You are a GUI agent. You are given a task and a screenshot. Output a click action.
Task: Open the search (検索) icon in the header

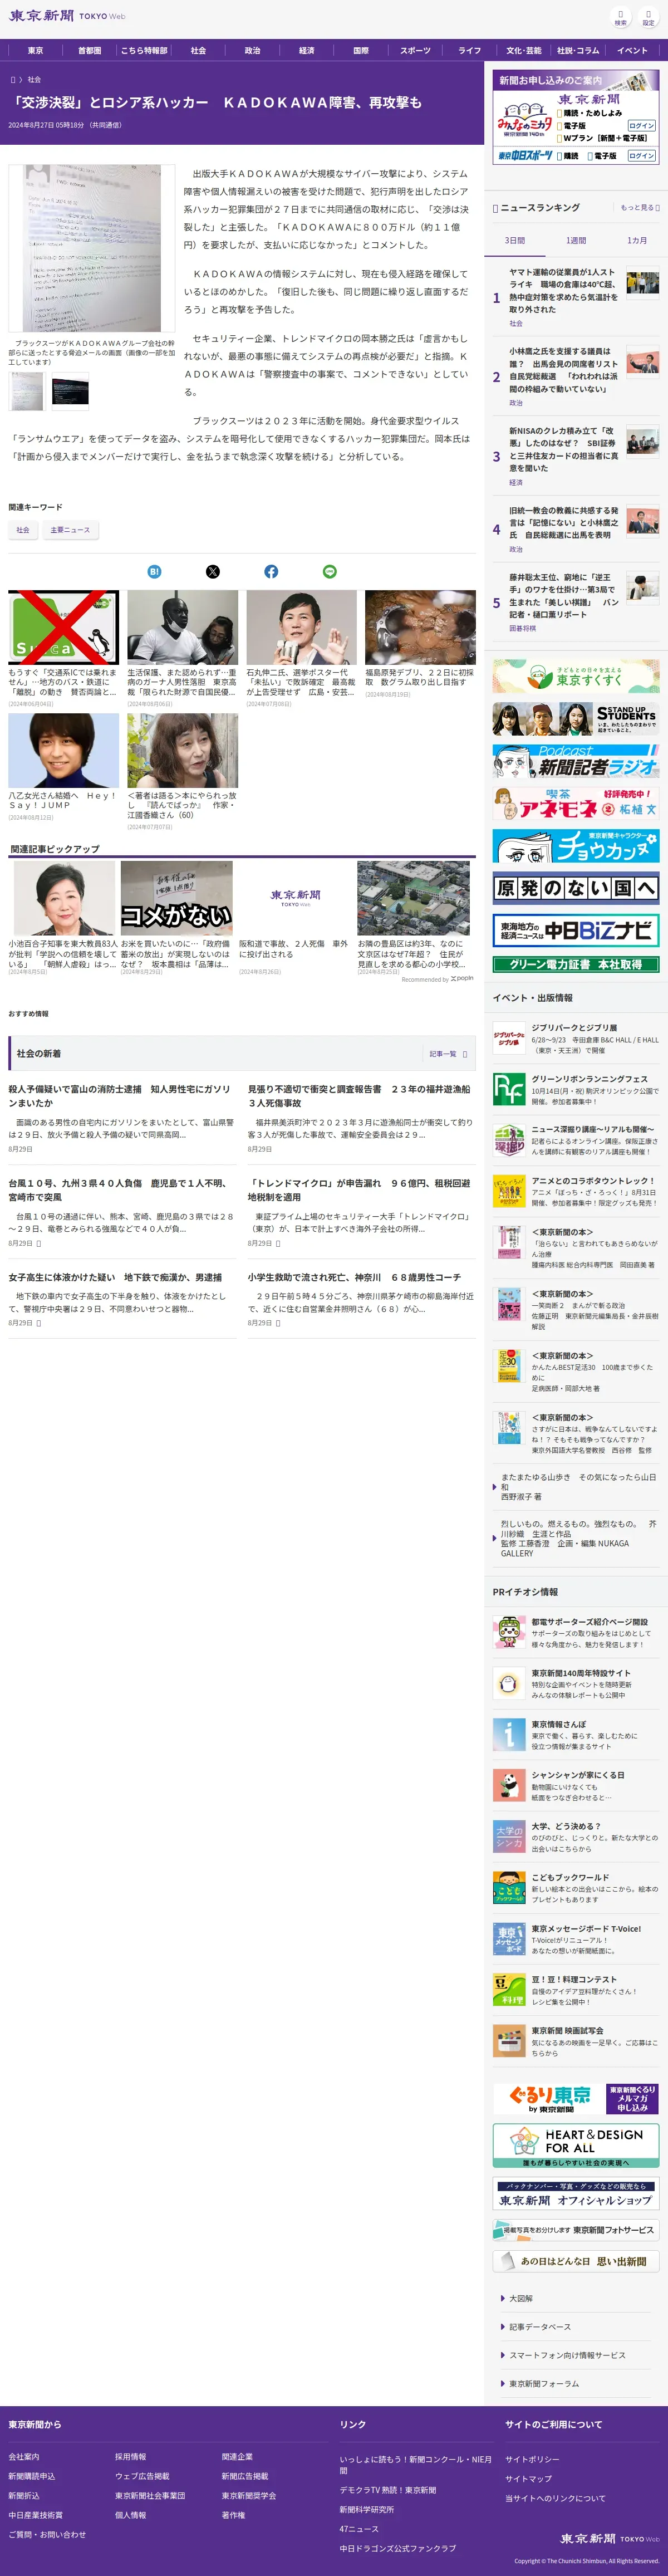pos(620,18)
